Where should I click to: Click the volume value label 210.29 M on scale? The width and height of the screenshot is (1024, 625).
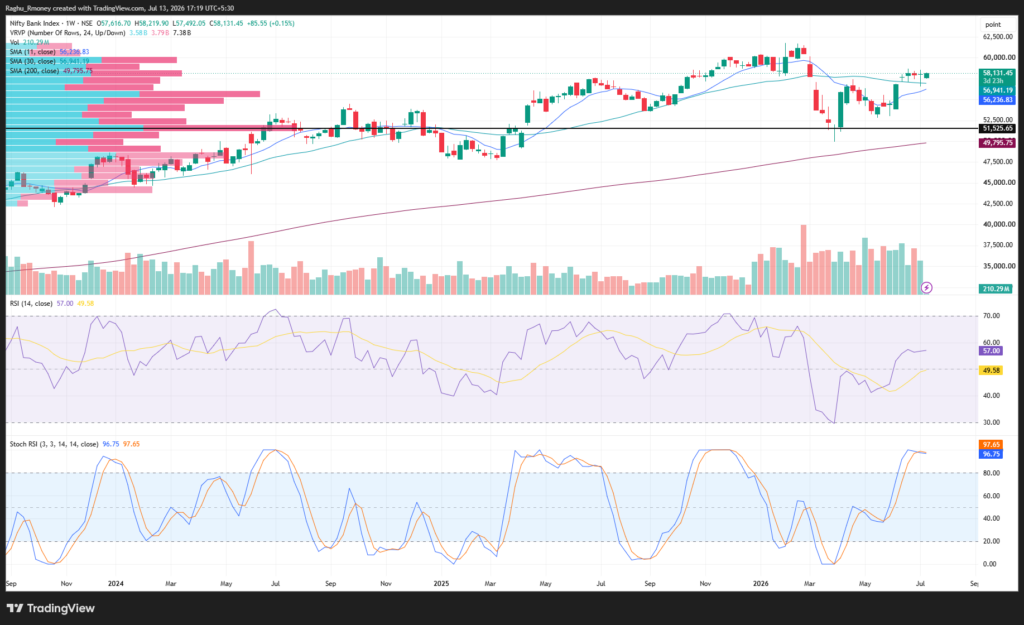tap(996, 289)
